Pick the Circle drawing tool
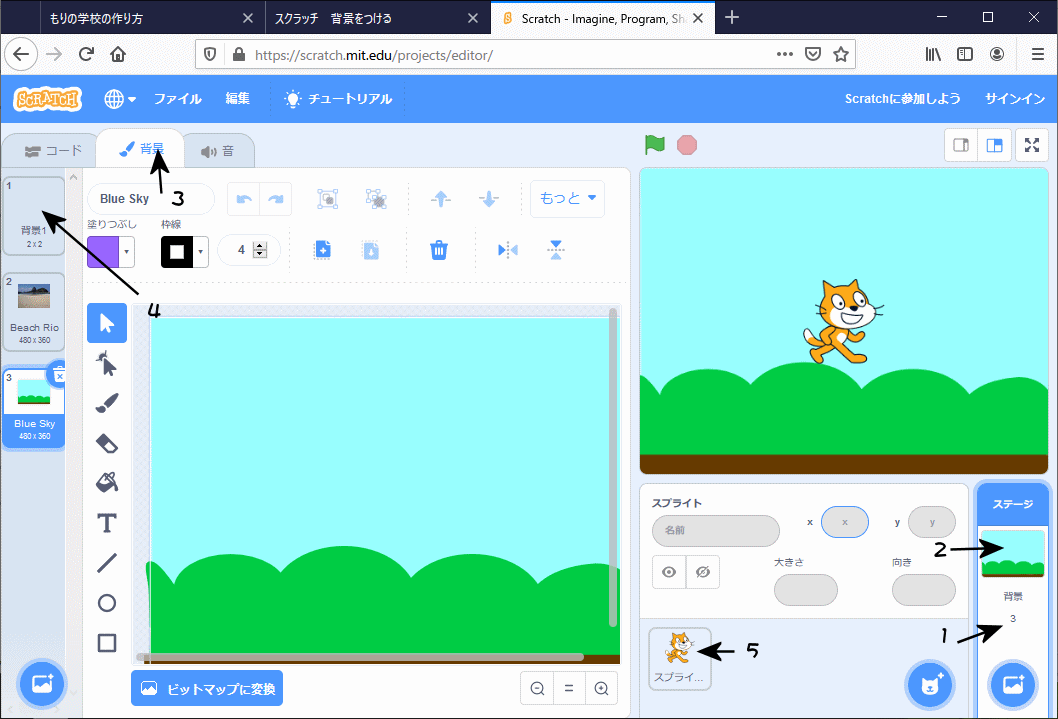 [x=107, y=603]
